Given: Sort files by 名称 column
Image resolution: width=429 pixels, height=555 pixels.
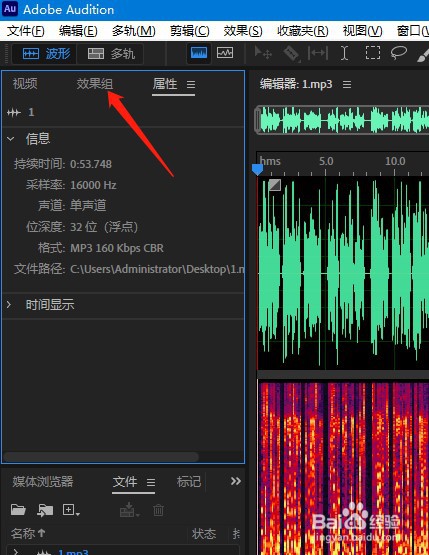Looking at the screenshot, I should click(28, 533).
